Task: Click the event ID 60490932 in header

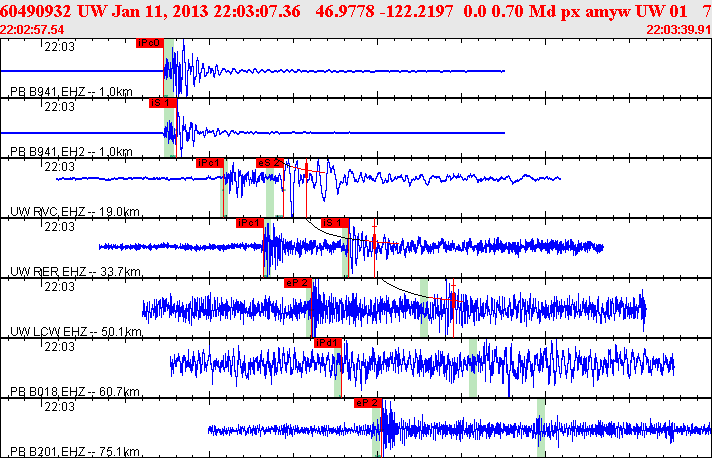Action: pos(36,11)
